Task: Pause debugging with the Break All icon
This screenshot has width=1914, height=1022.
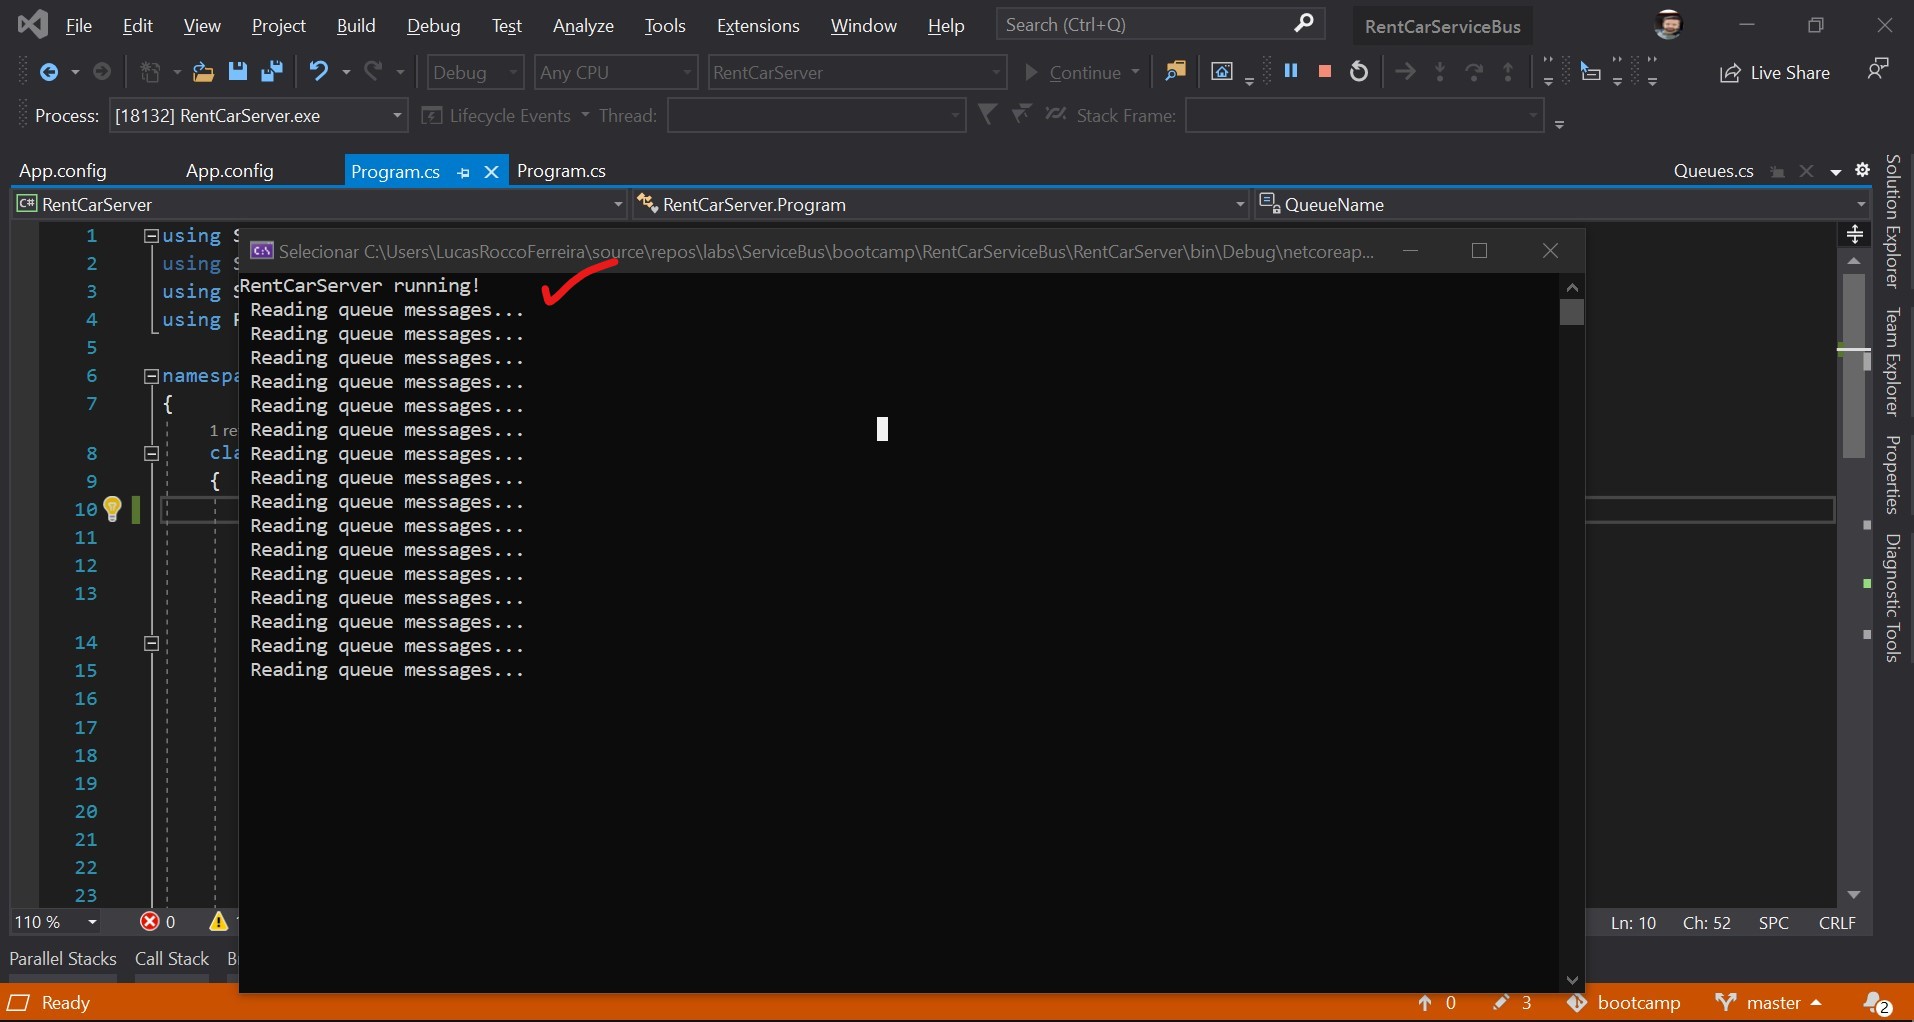Action: [x=1291, y=71]
